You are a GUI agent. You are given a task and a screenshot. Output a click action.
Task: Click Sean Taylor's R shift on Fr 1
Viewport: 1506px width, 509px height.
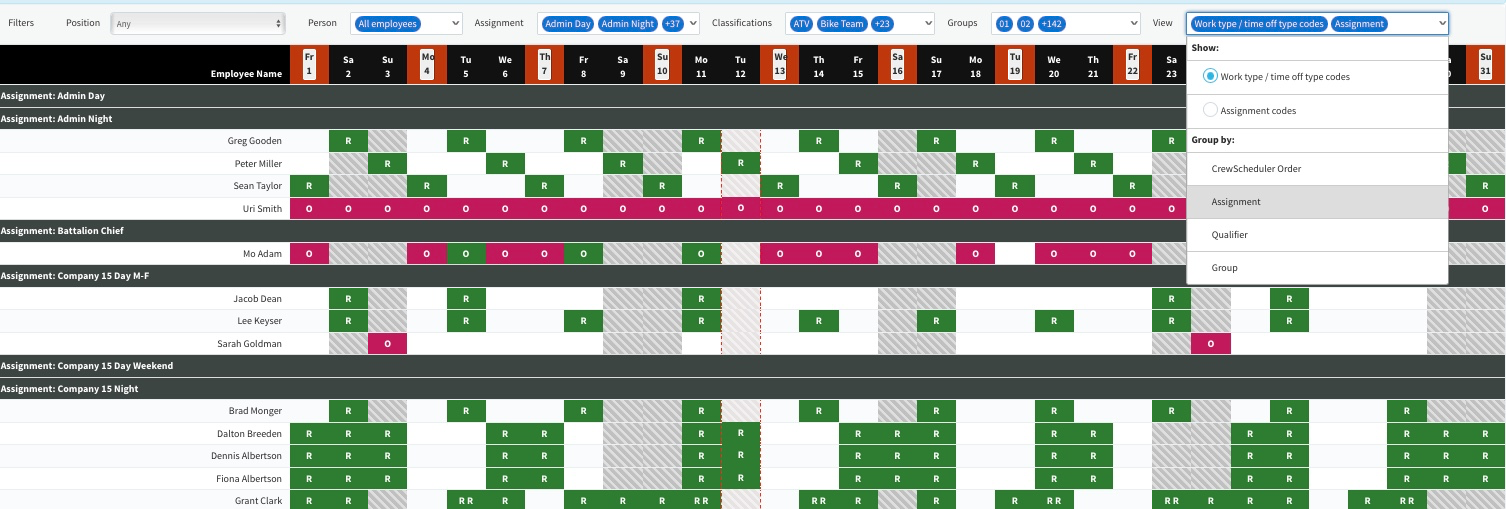pos(309,186)
